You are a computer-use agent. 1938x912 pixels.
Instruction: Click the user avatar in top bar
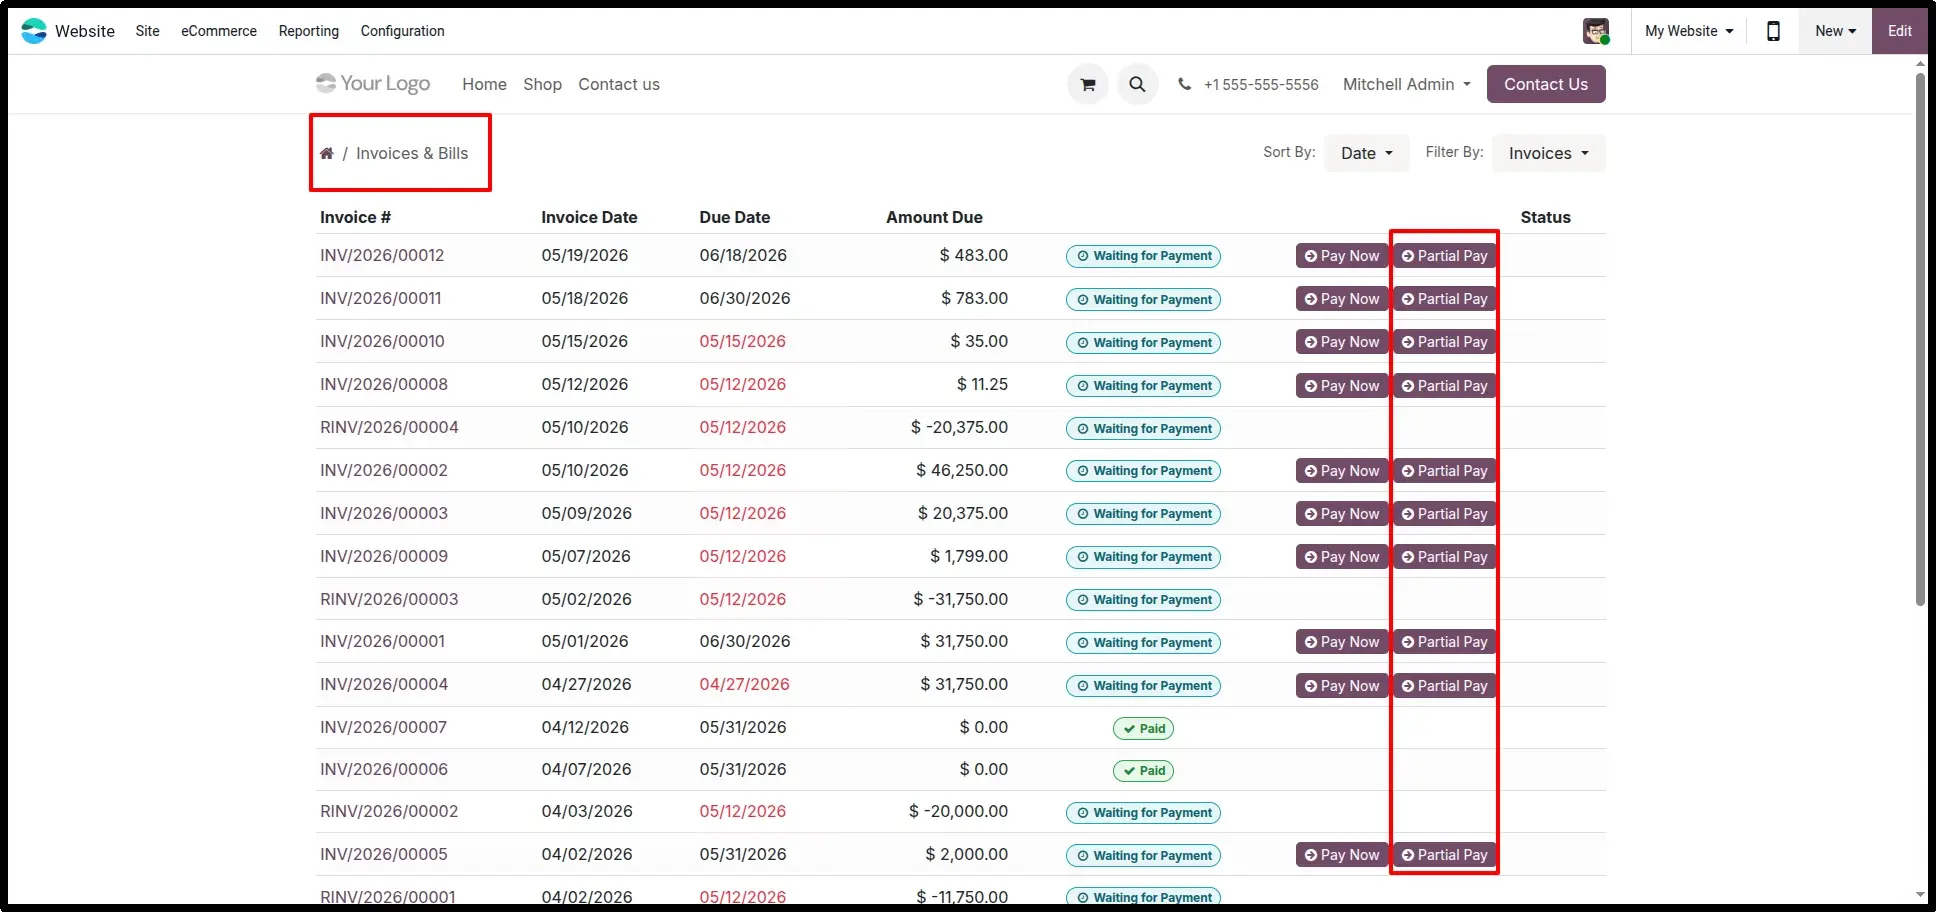(1596, 31)
